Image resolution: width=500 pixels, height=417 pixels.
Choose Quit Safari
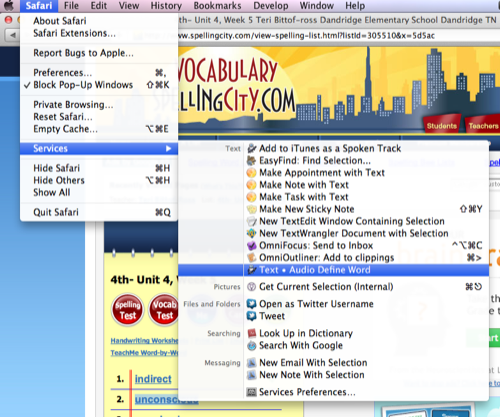(x=99, y=212)
